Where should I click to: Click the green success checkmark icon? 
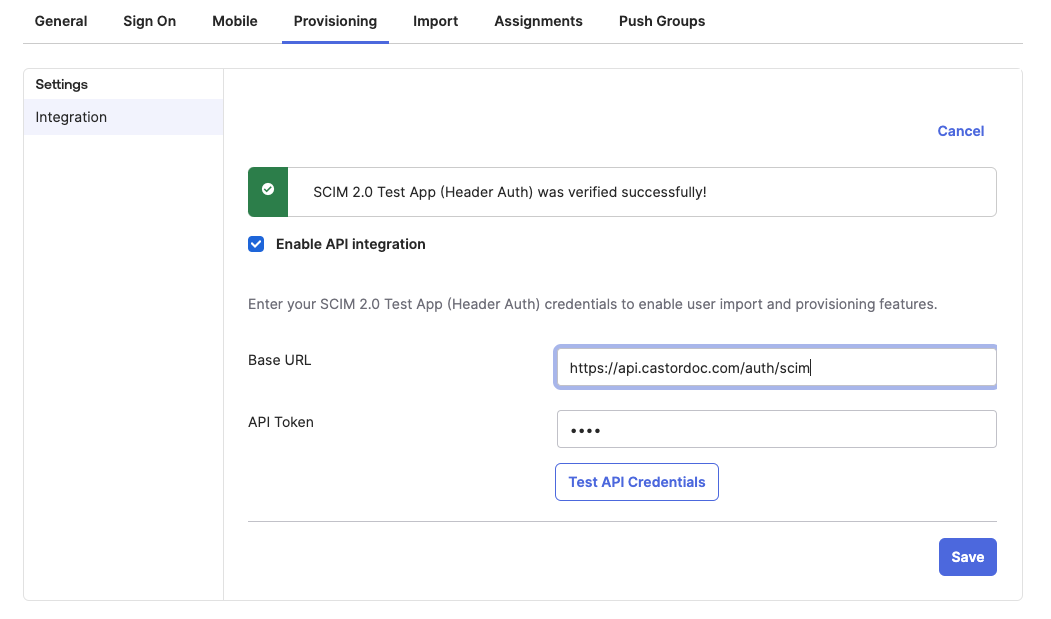point(268,190)
